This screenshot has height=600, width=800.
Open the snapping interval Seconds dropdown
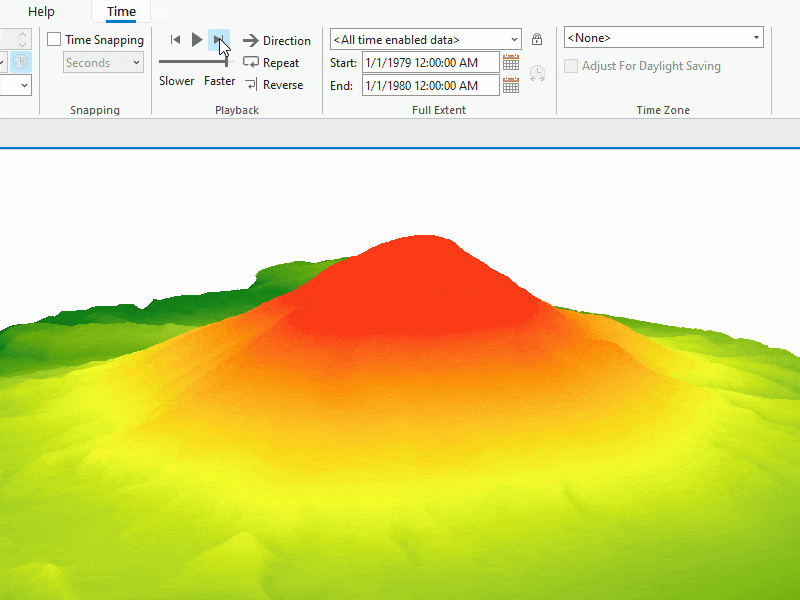[x=103, y=62]
